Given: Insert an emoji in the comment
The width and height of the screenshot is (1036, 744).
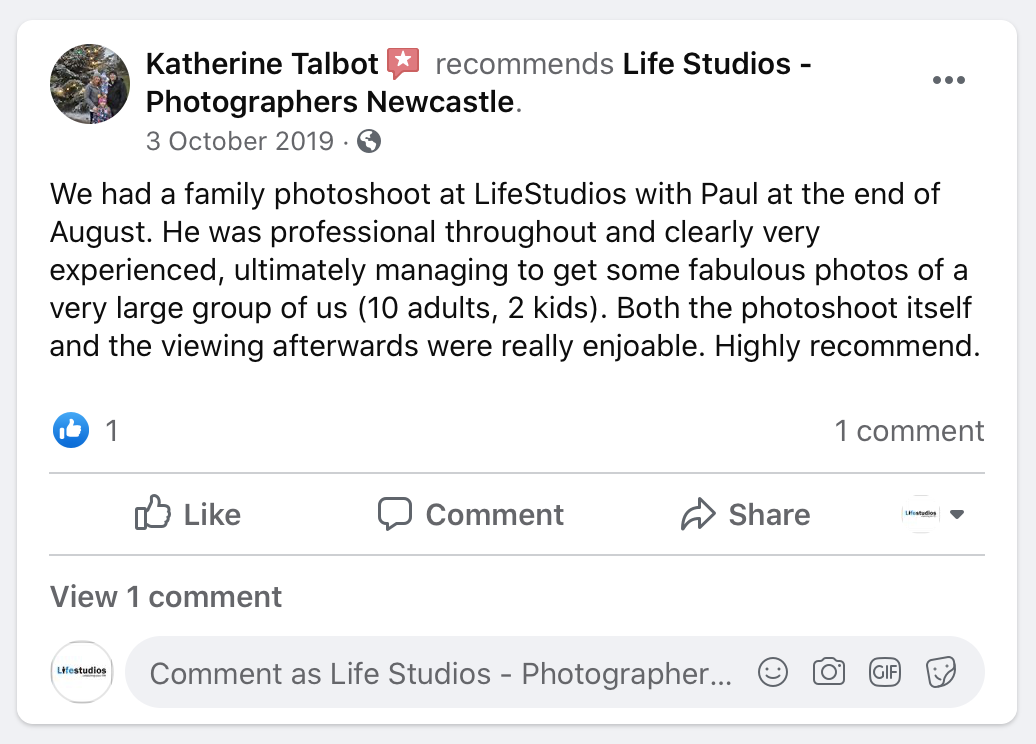Looking at the screenshot, I should pyautogui.click(x=773, y=673).
